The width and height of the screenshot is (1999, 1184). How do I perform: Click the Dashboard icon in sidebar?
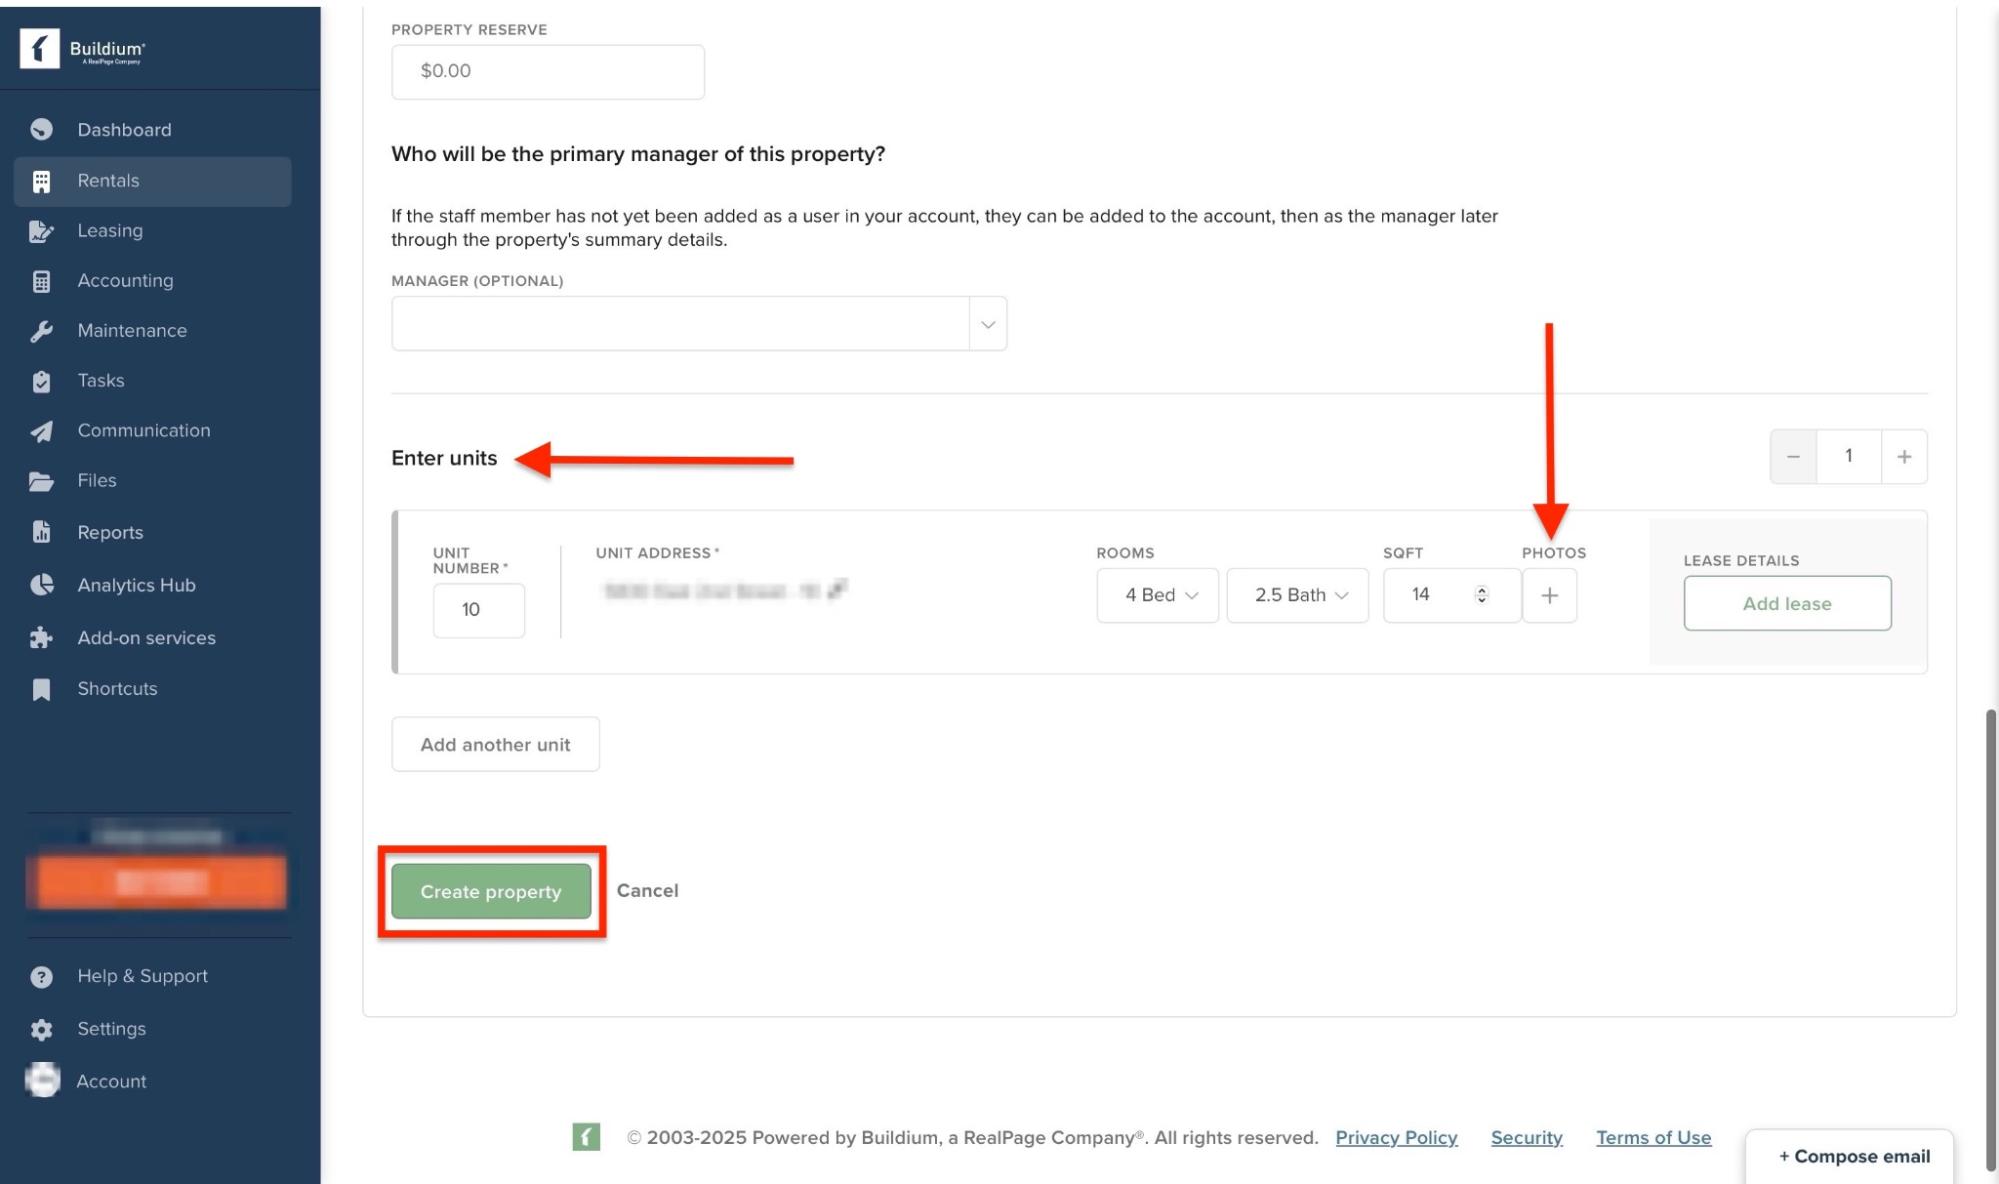[x=41, y=129]
